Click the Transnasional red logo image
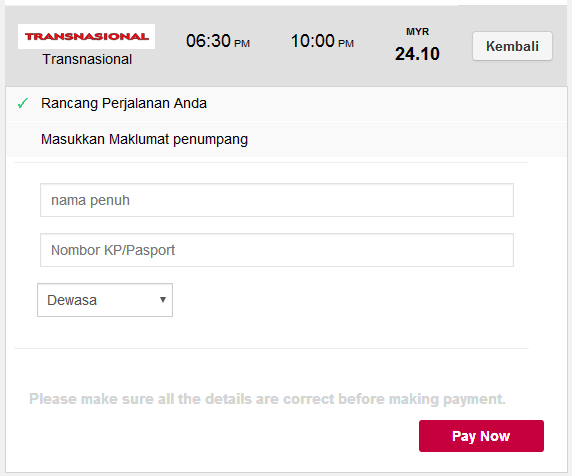 tap(87, 37)
